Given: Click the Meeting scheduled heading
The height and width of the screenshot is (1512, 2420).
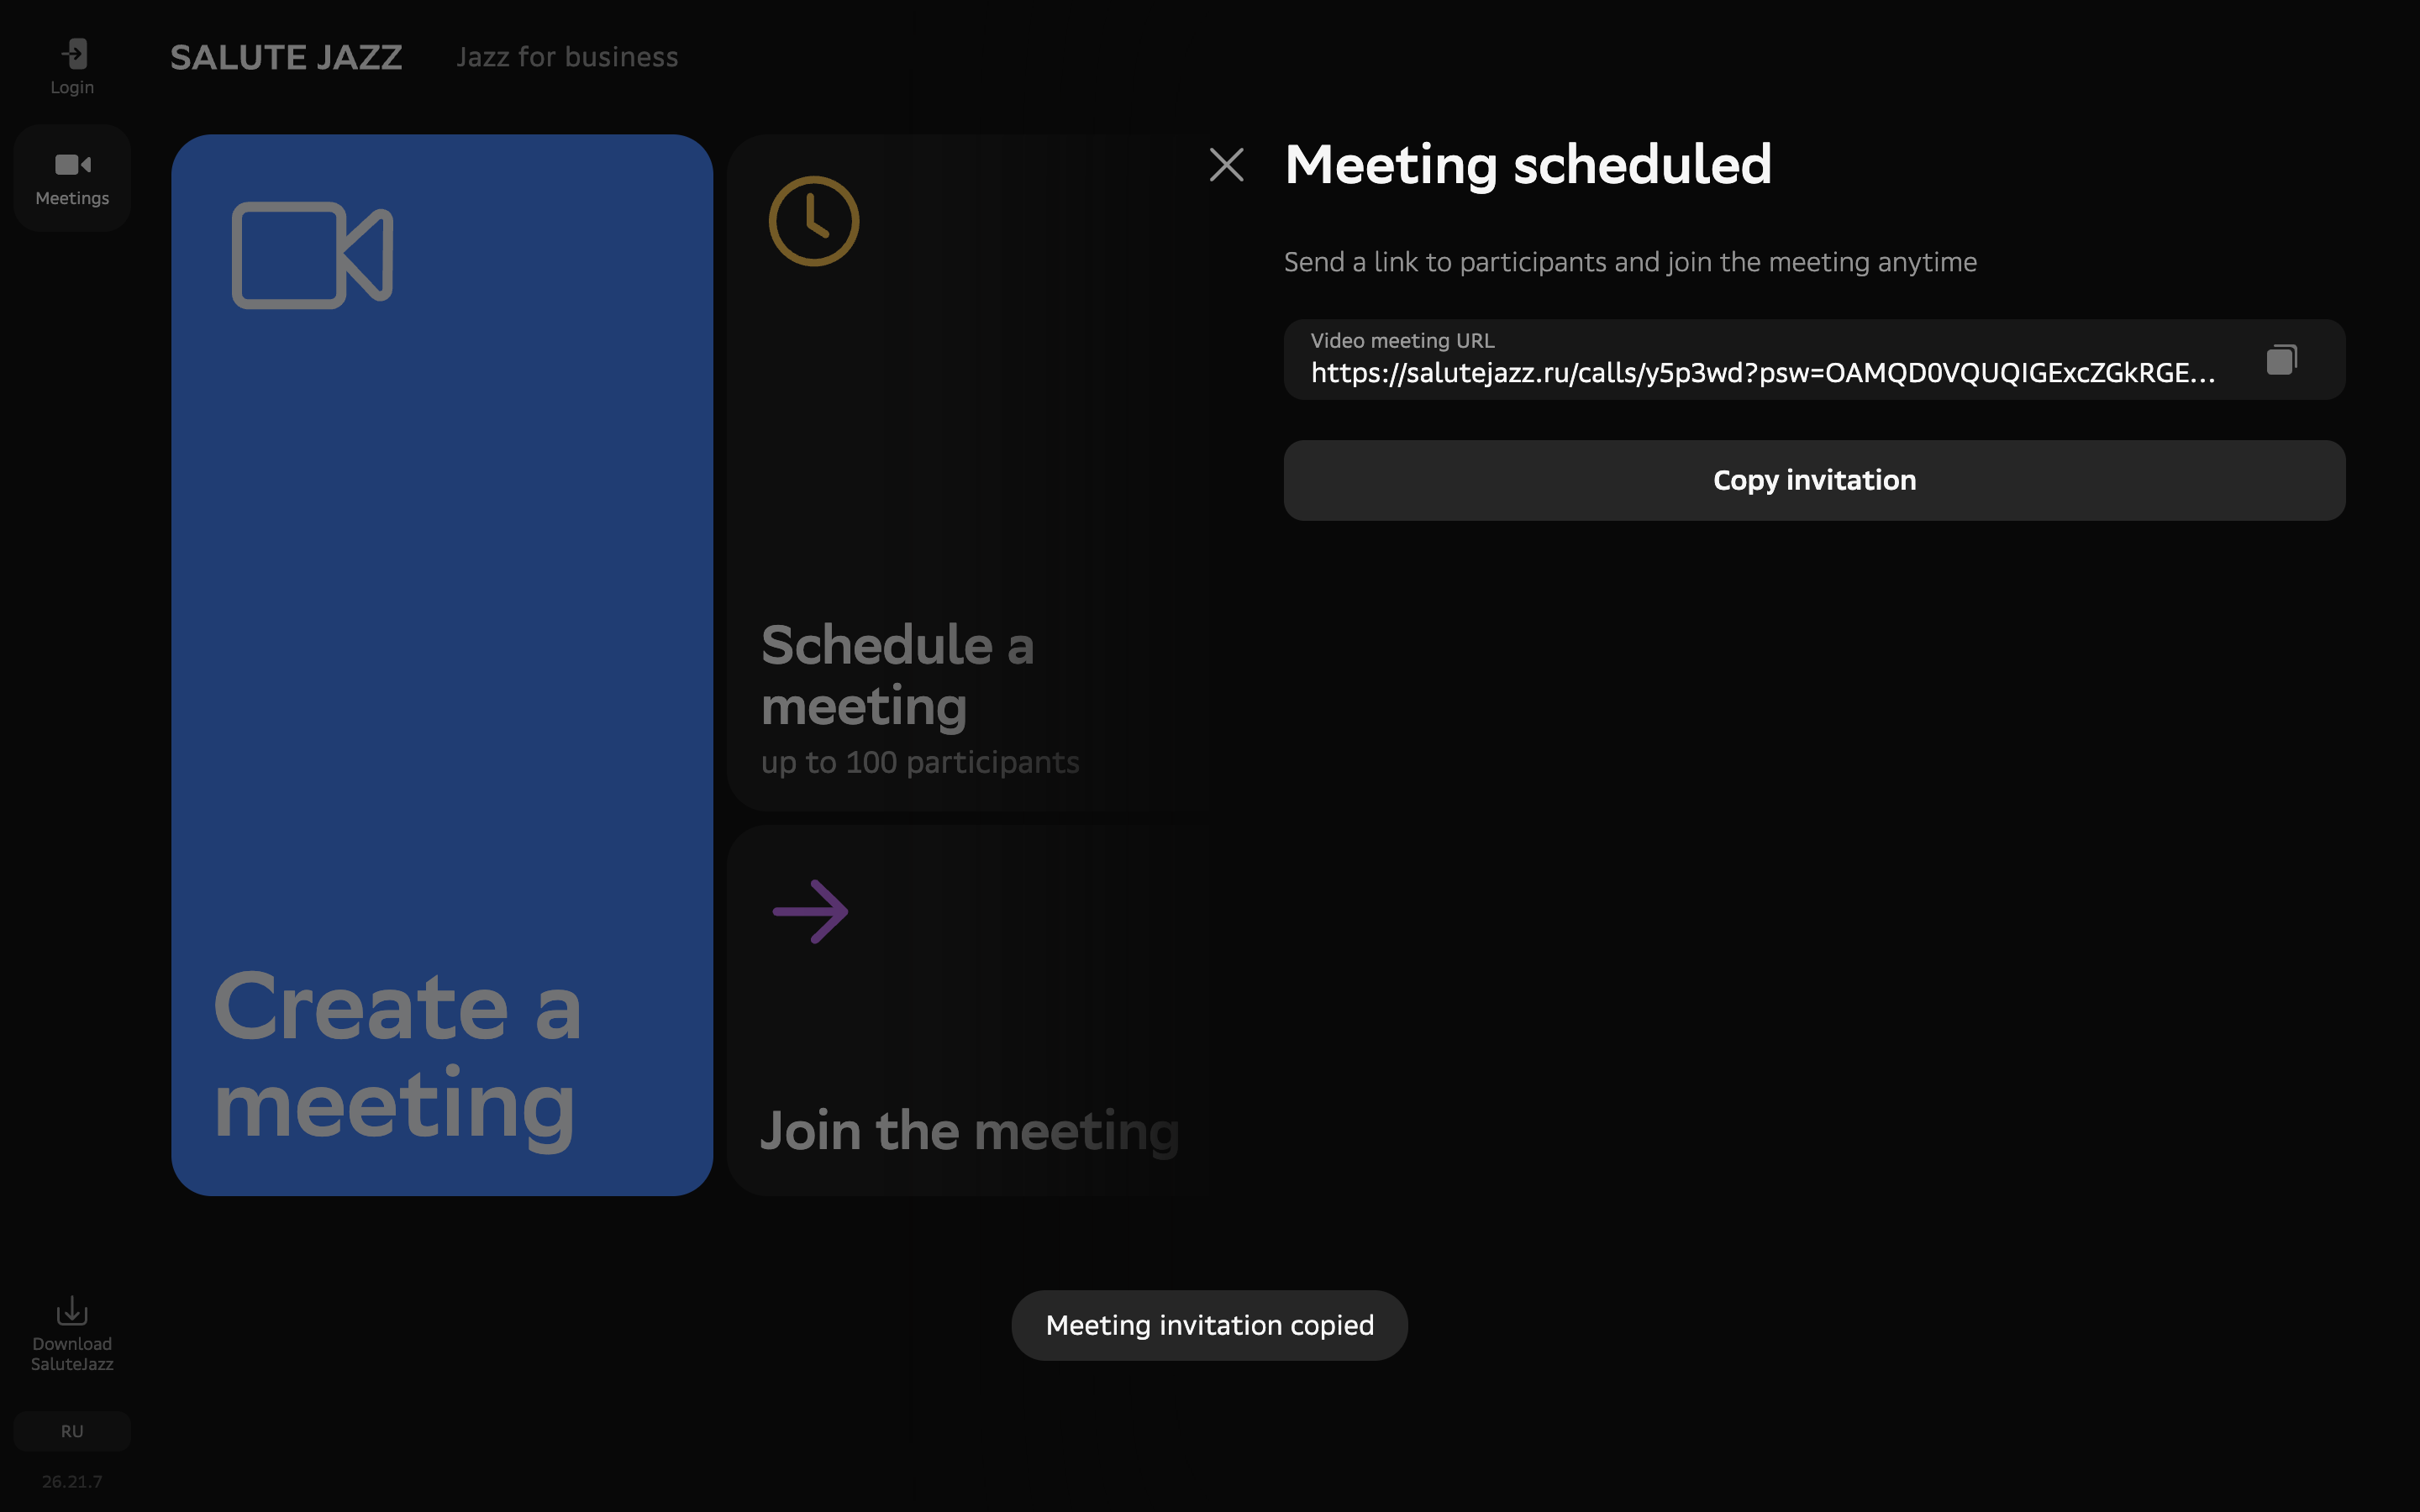Looking at the screenshot, I should tap(1527, 165).
